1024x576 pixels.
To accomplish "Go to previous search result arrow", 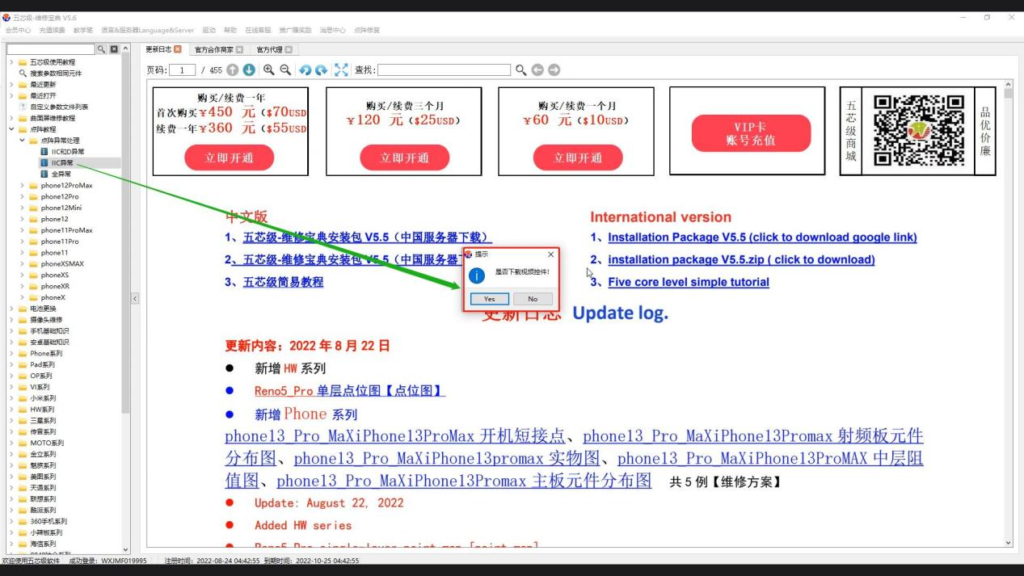I will click(537, 70).
